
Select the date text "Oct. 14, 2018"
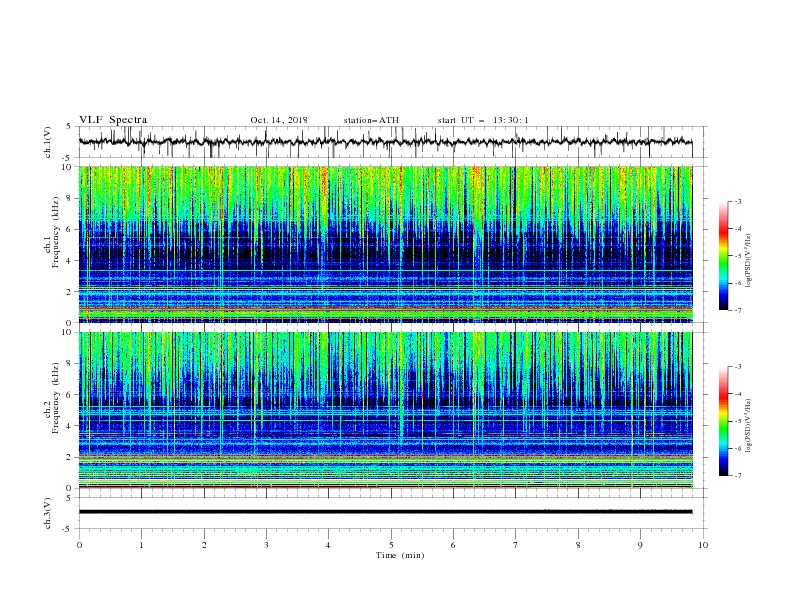(x=279, y=120)
